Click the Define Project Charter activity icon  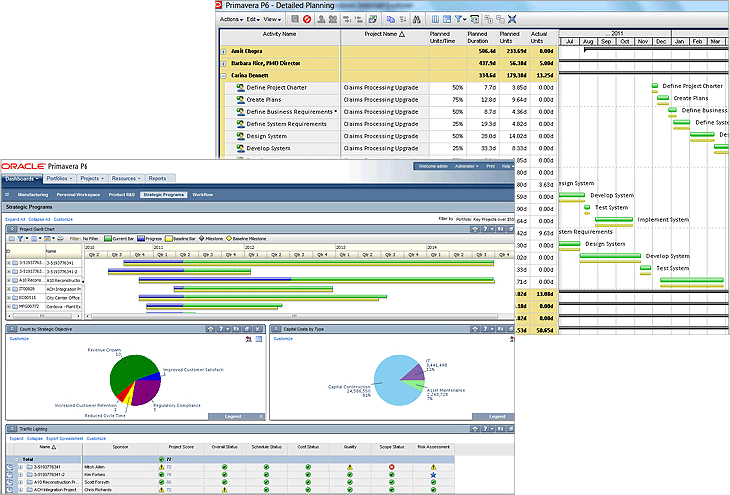point(241,87)
